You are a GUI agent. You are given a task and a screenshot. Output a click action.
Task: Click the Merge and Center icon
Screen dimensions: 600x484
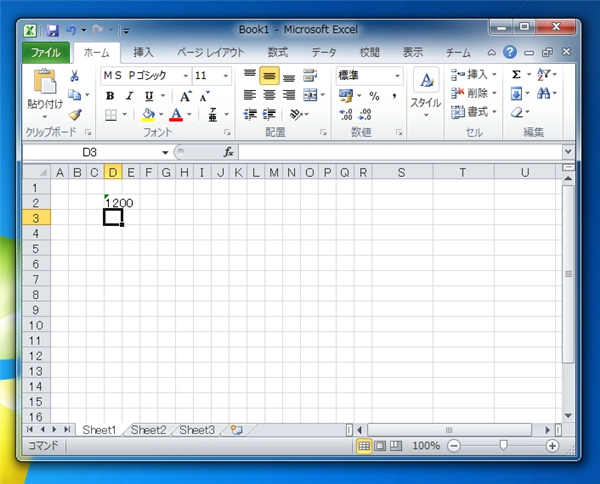click(x=310, y=95)
